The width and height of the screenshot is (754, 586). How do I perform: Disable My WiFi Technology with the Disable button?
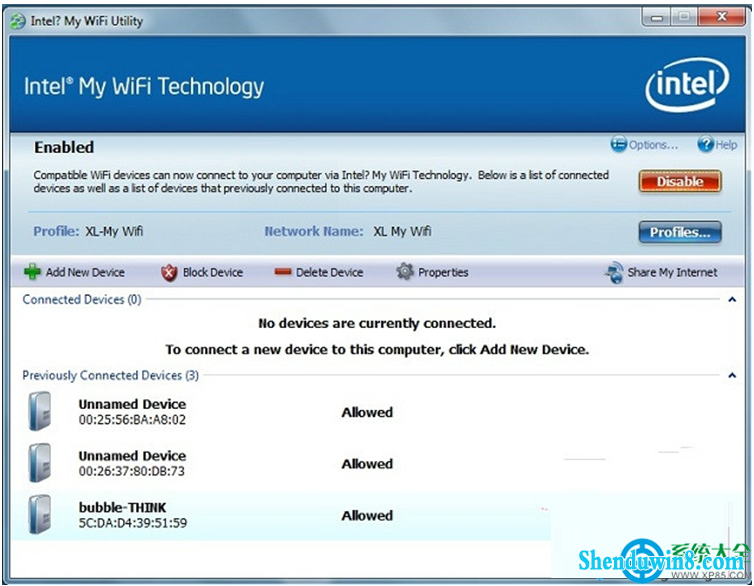680,182
